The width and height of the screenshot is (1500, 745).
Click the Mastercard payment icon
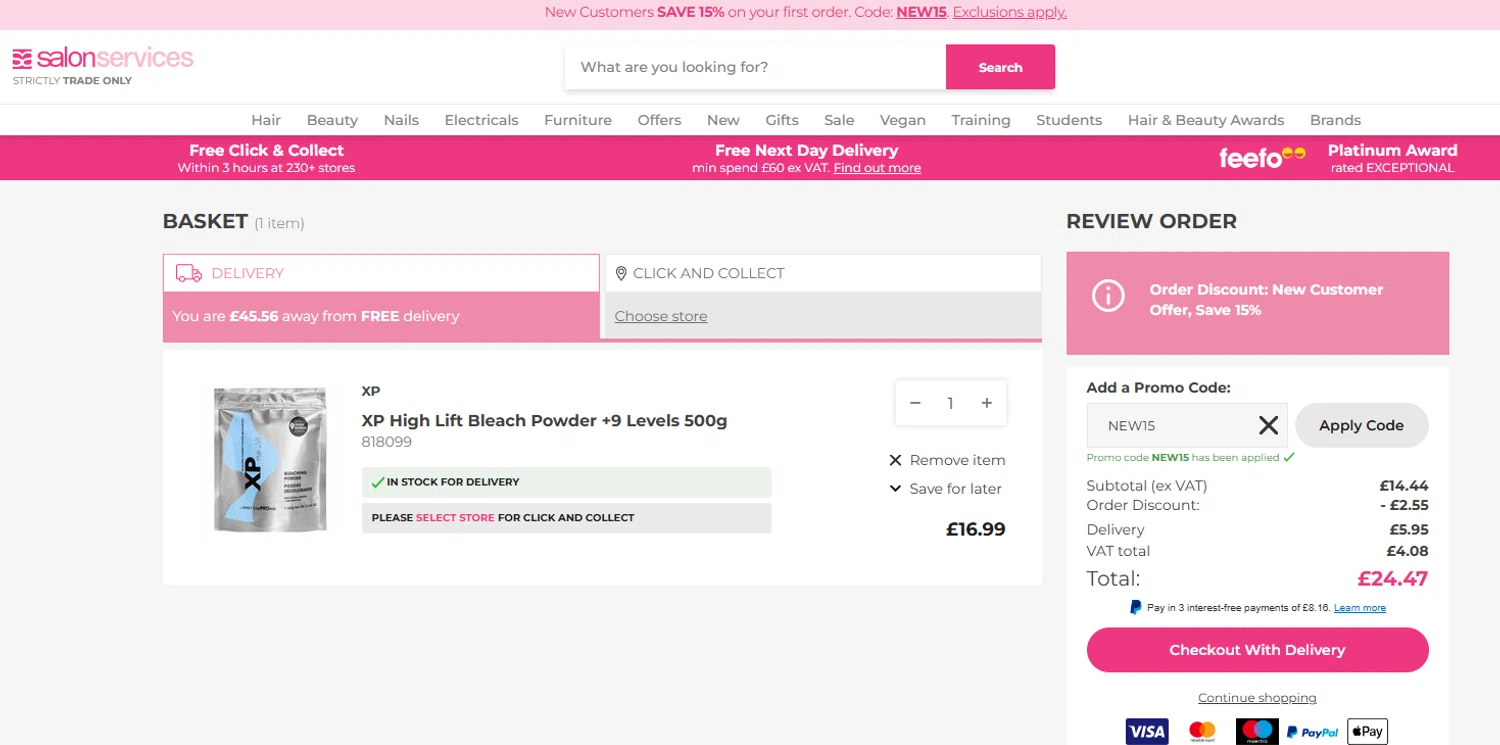(1202, 732)
